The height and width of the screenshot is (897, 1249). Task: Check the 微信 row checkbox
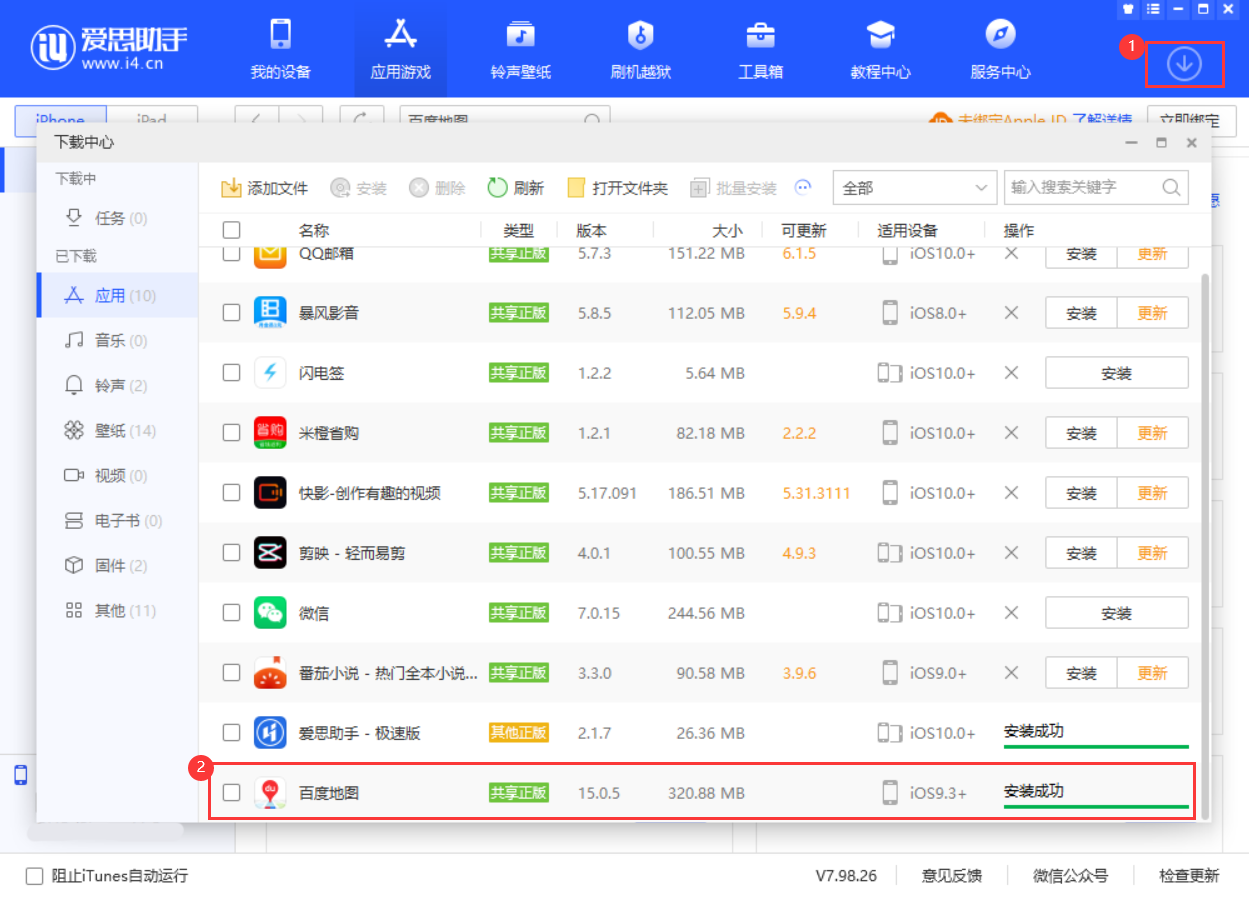point(231,613)
